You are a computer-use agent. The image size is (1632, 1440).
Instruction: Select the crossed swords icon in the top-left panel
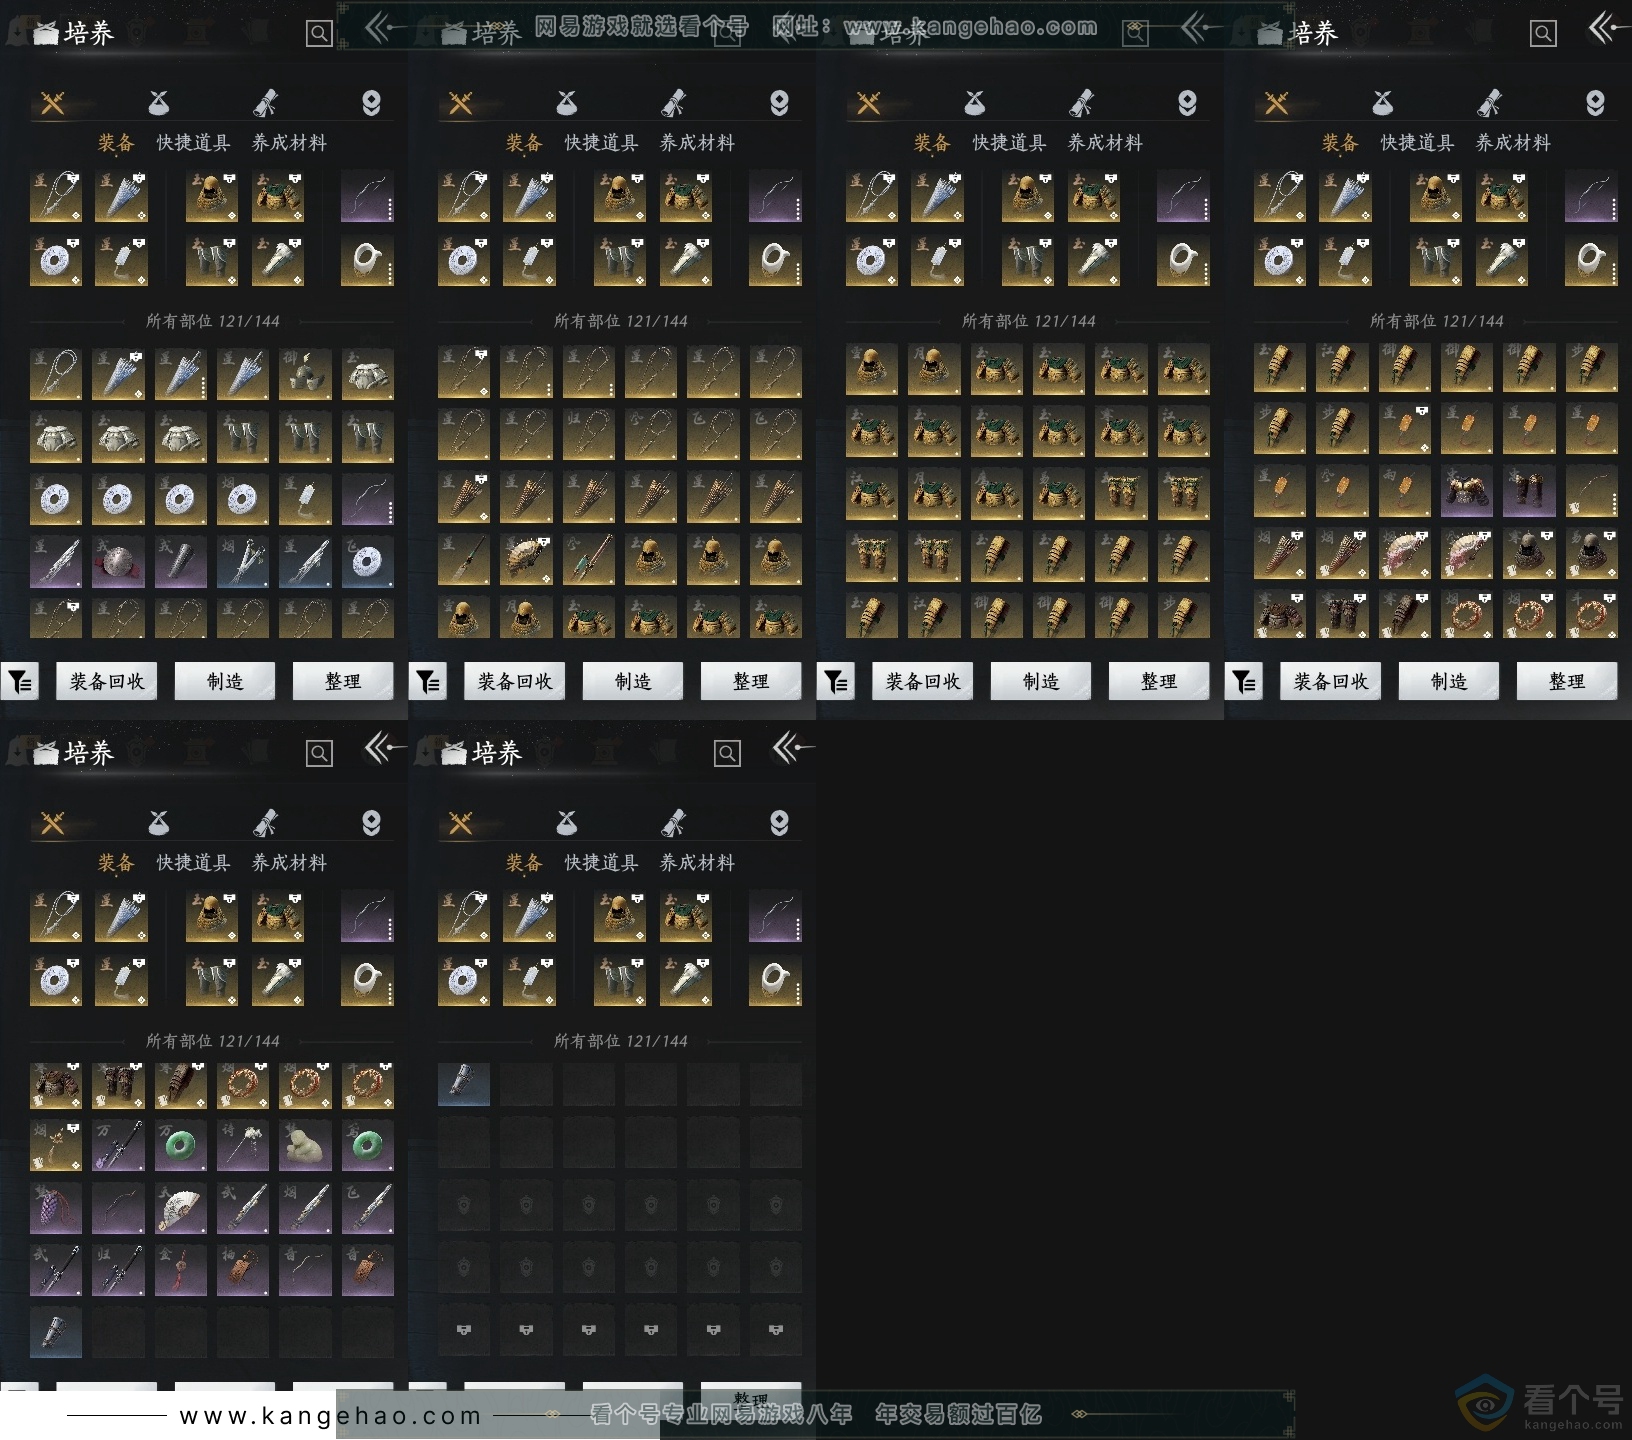(x=53, y=103)
